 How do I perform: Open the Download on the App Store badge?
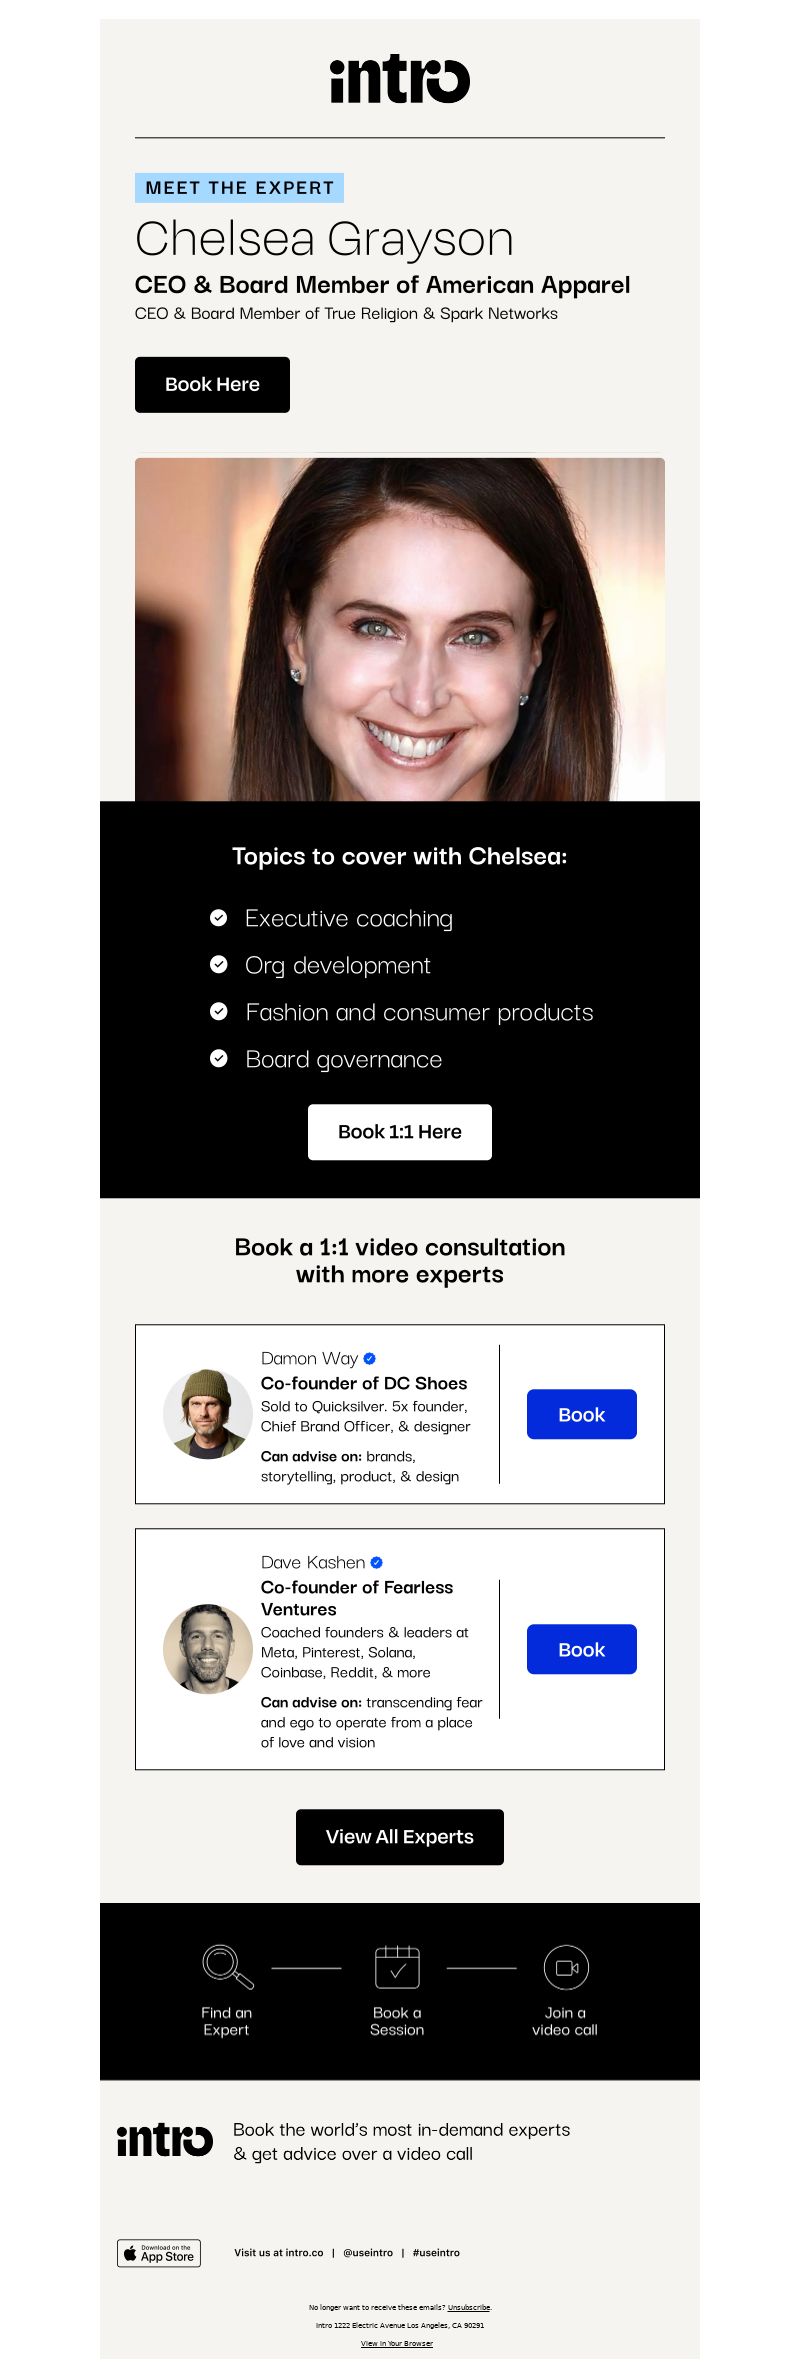[x=159, y=2252]
